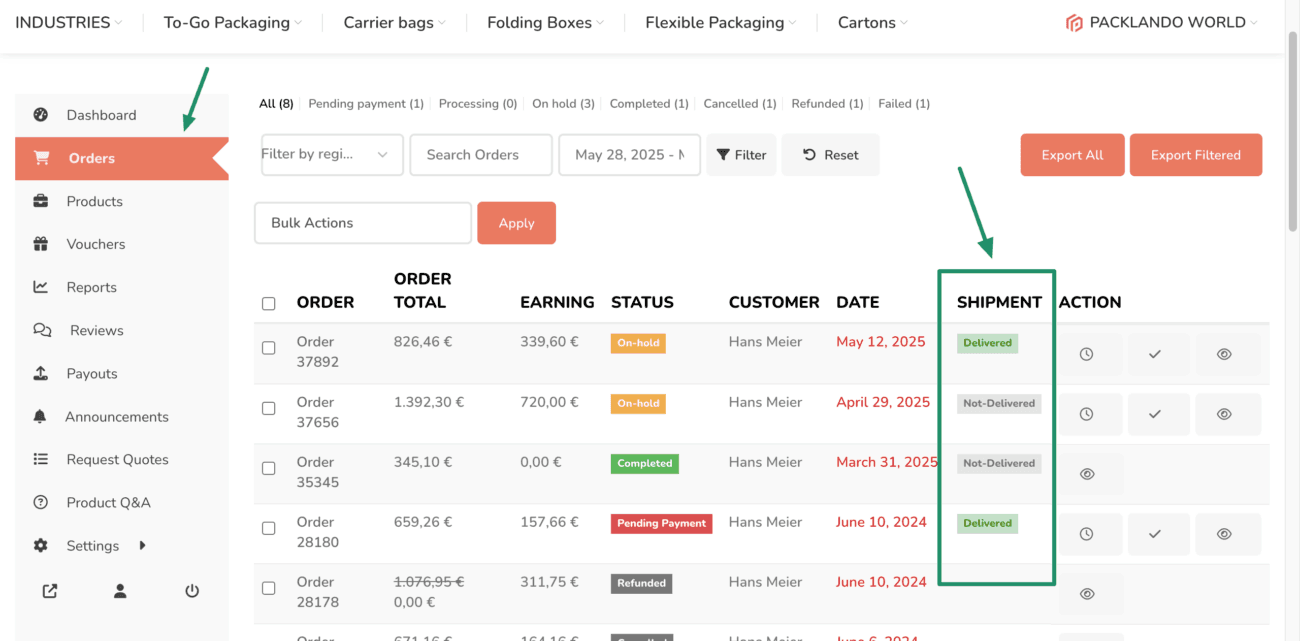View Order 28178 with eye icon

1087,594
